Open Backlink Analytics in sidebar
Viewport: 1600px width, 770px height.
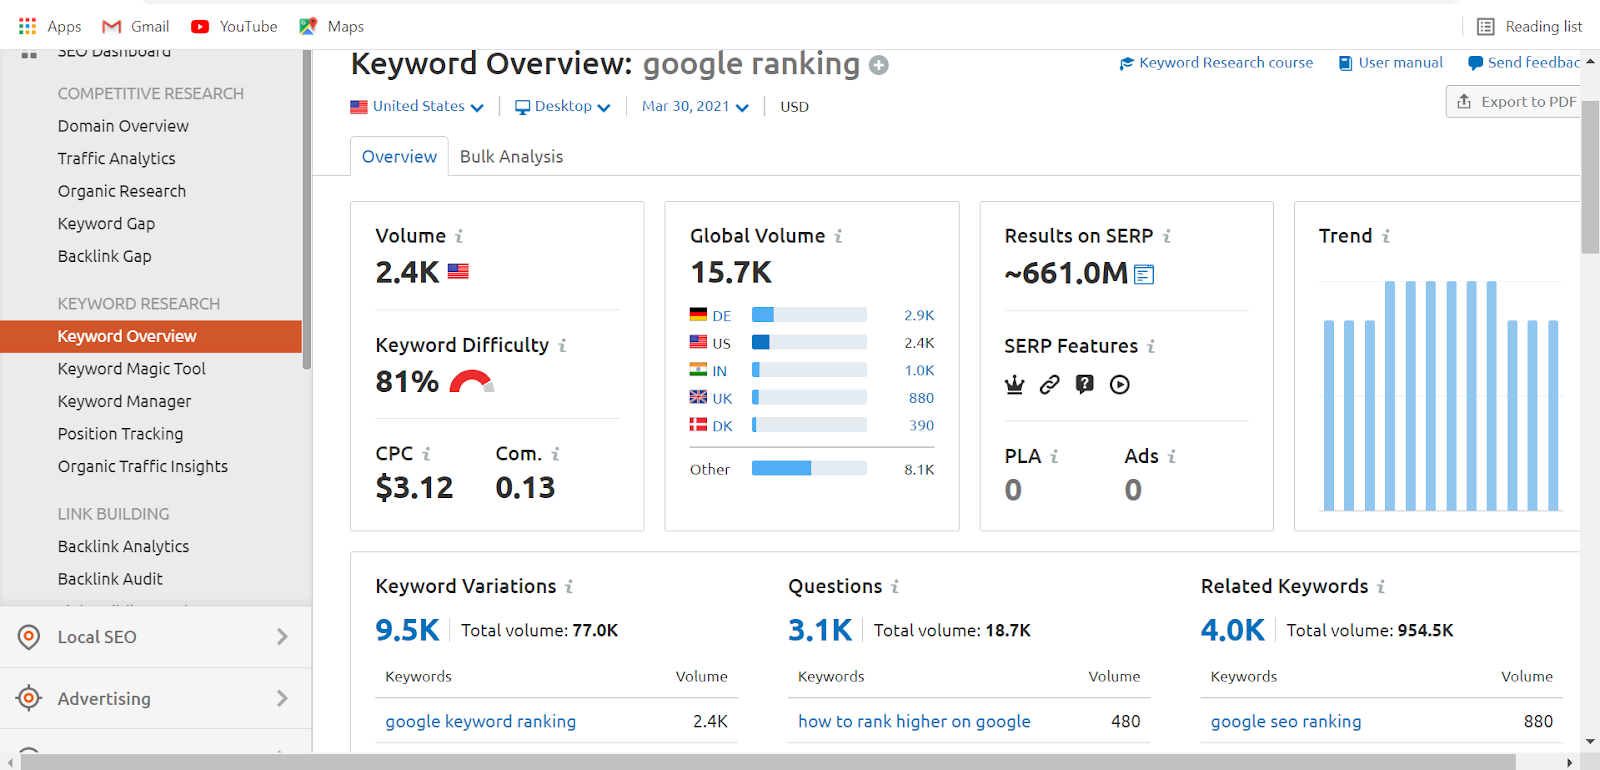pos(123,546)
